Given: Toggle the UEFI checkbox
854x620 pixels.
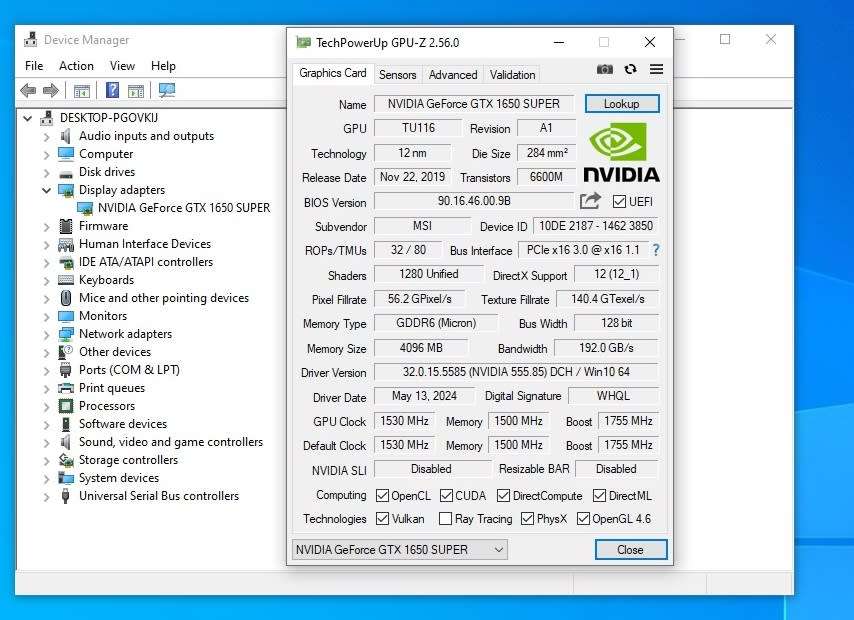Looking at the screenshot, I should [619, 202].
